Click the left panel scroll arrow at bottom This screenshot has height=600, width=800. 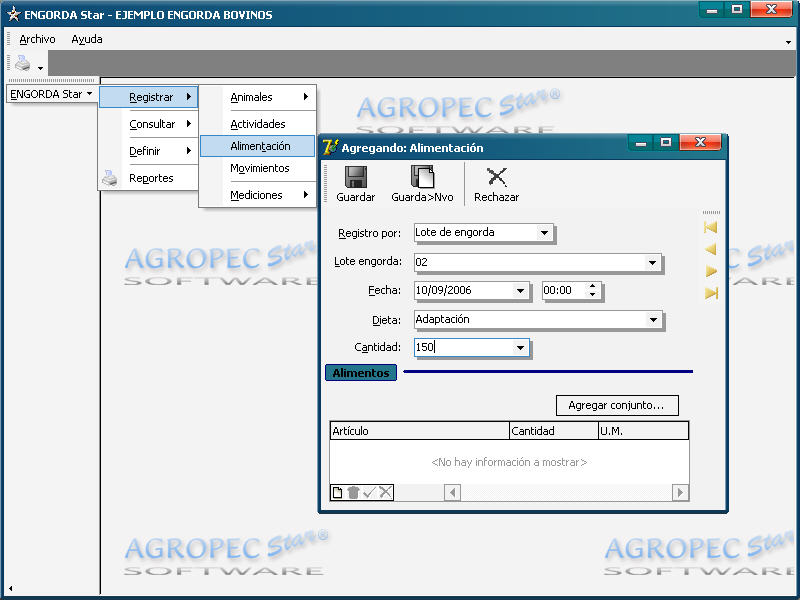[10, 588]
